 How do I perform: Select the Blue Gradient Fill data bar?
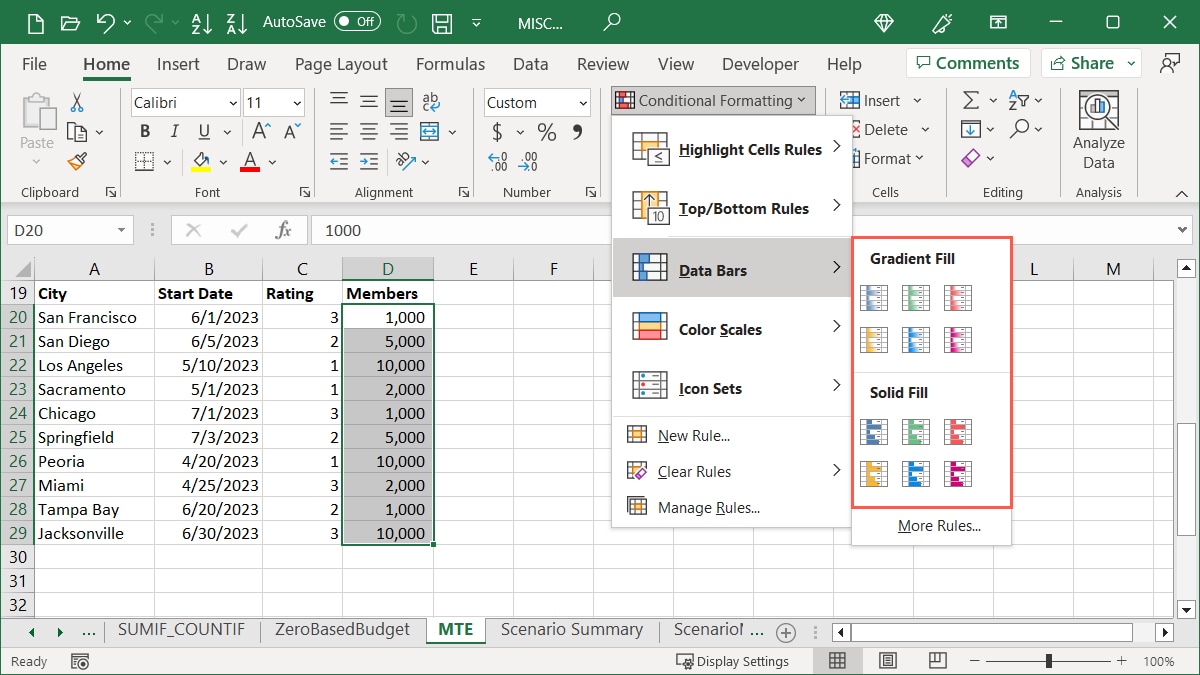click(x=874, y=297)
